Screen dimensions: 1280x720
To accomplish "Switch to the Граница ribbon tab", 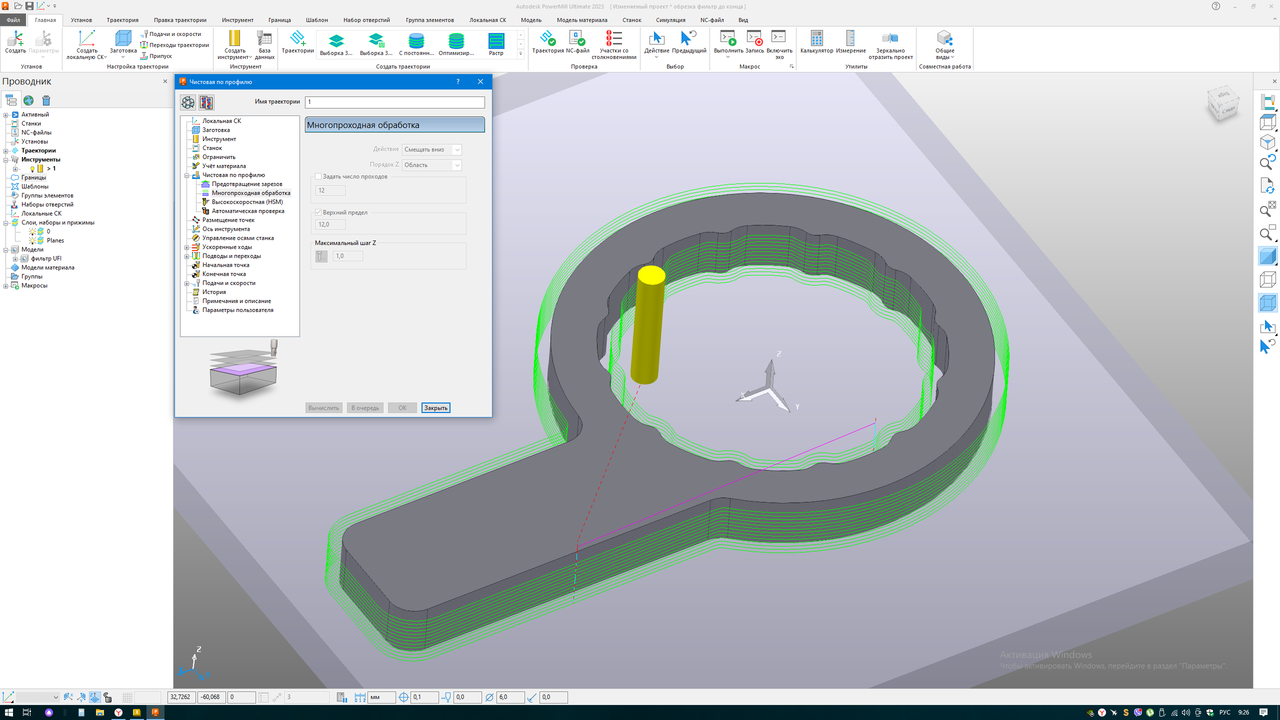I will tap(280, 20).
